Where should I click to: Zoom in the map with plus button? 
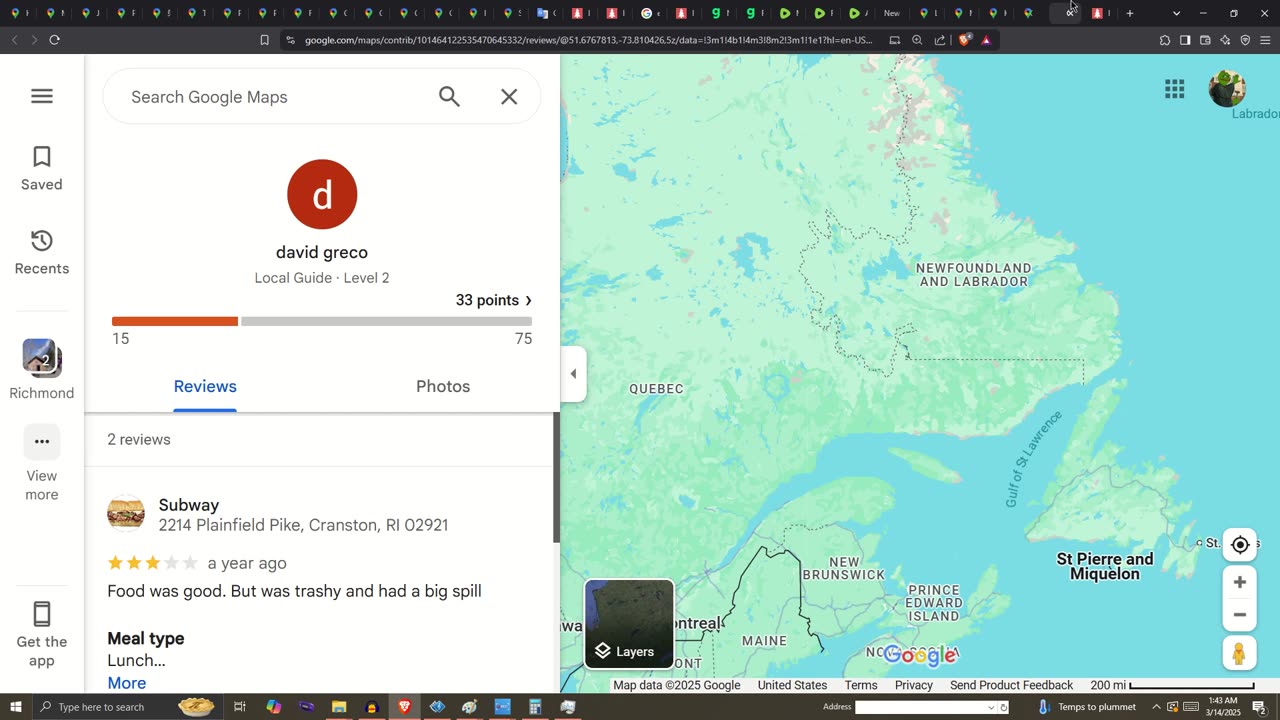coord(1240,582)
